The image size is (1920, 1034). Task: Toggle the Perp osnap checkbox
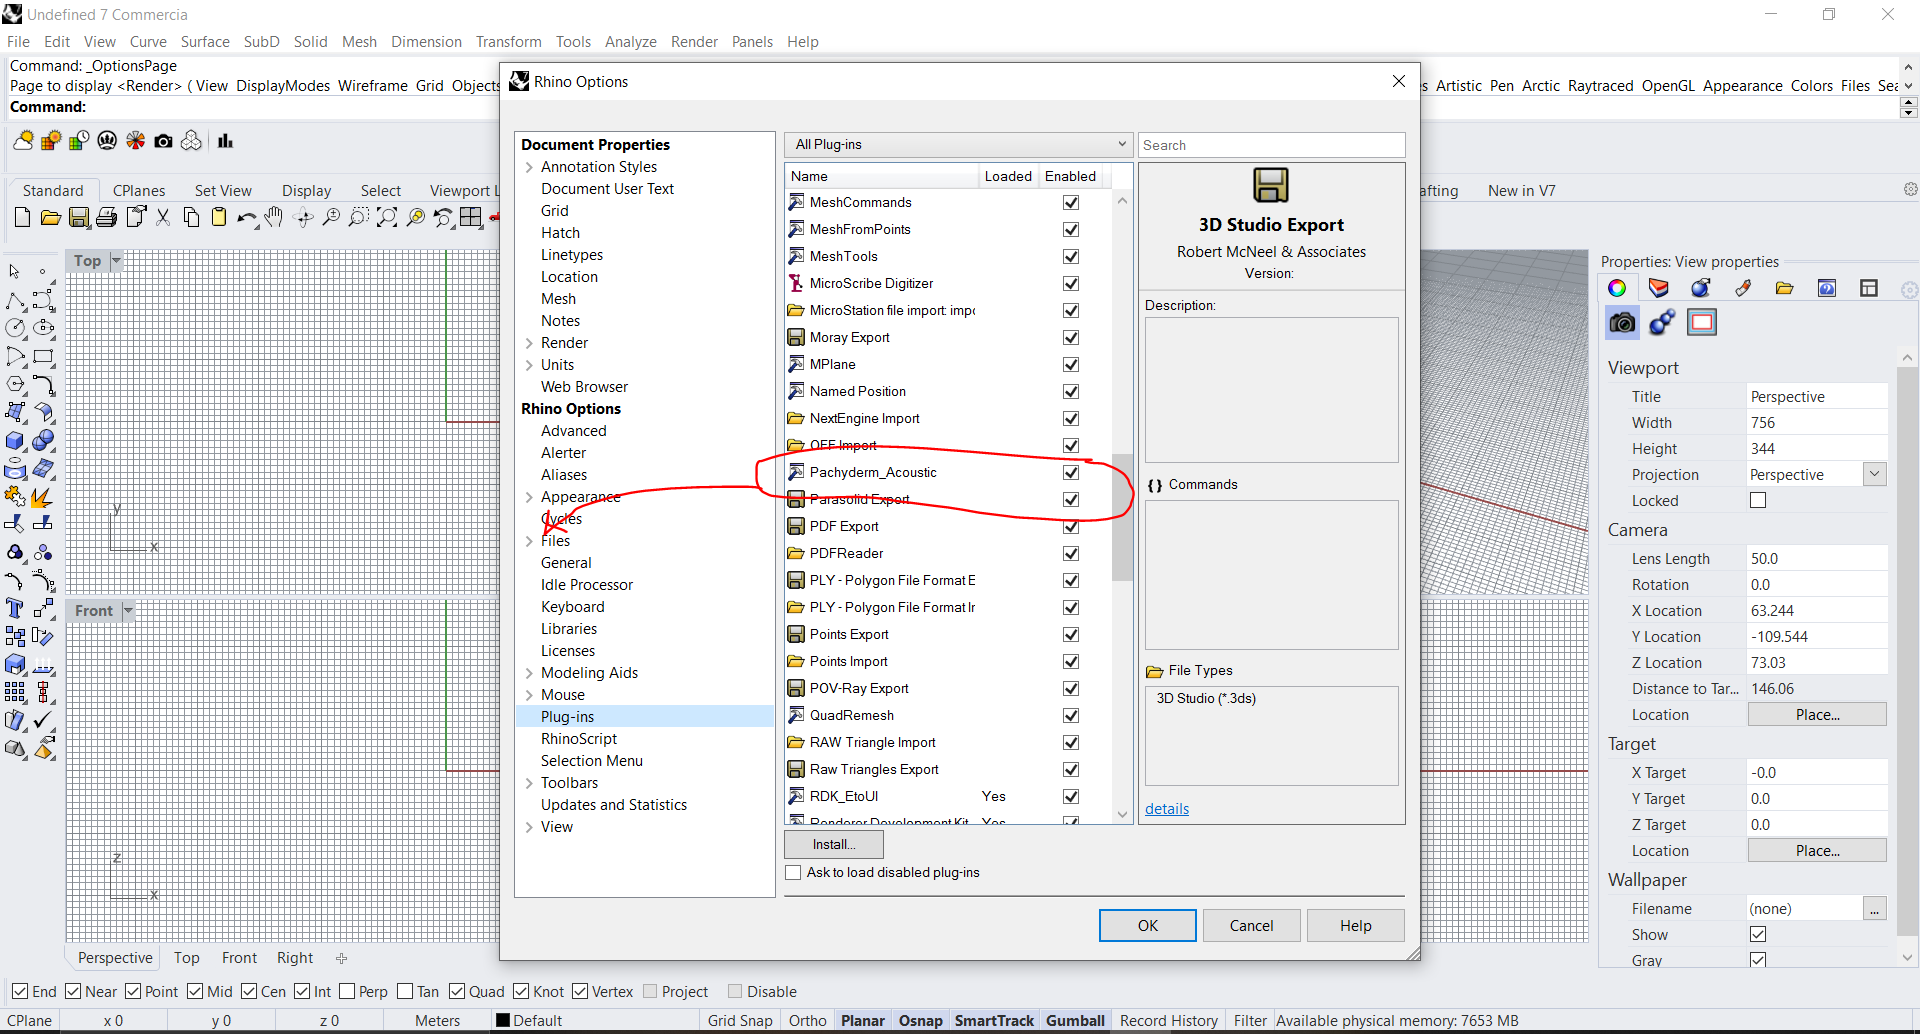click(347, 991)
